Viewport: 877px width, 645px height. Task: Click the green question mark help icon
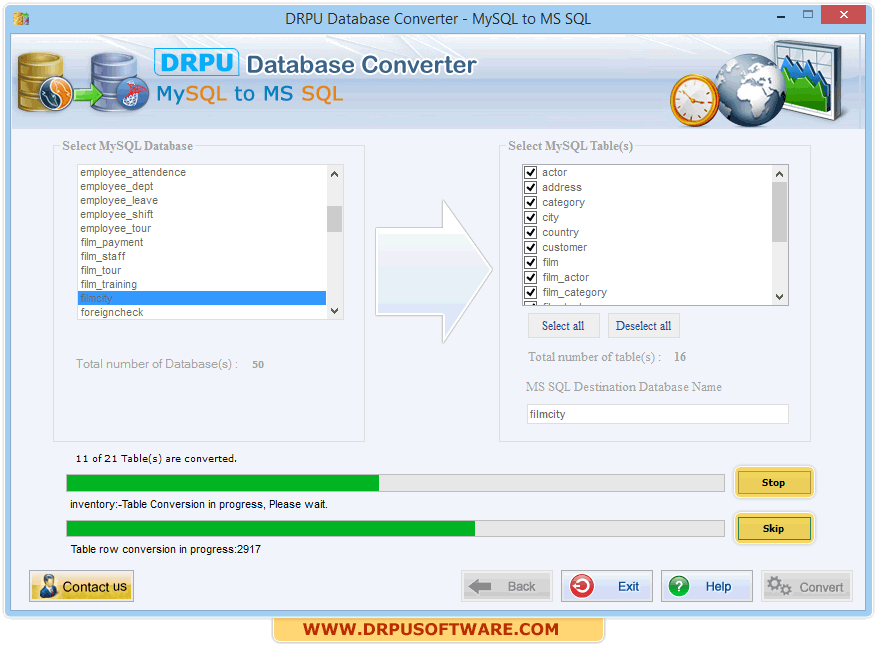(679, 586)
